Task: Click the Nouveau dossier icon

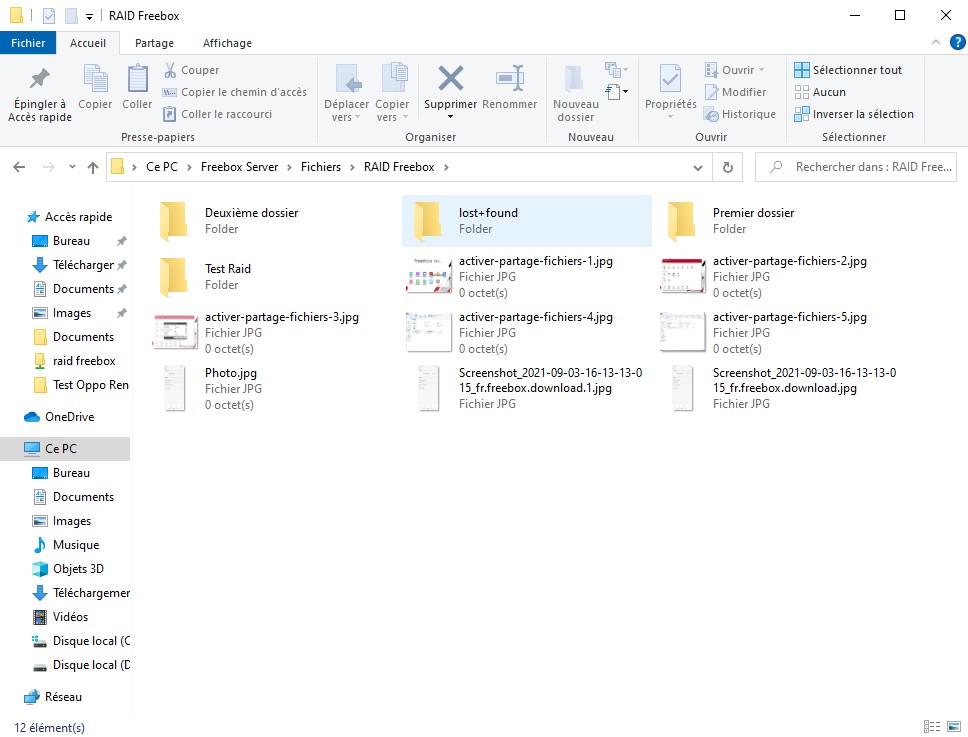Action: 575,79
